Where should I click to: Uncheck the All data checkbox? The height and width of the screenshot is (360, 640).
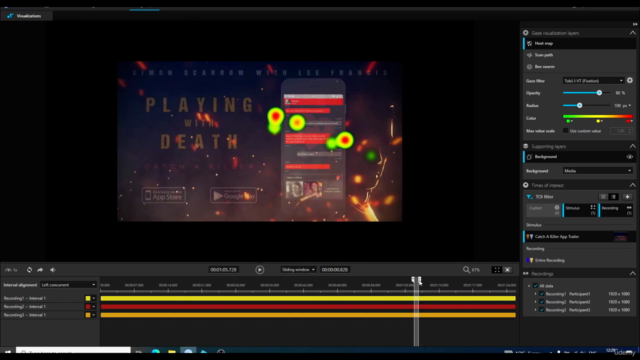coord(536,286)
